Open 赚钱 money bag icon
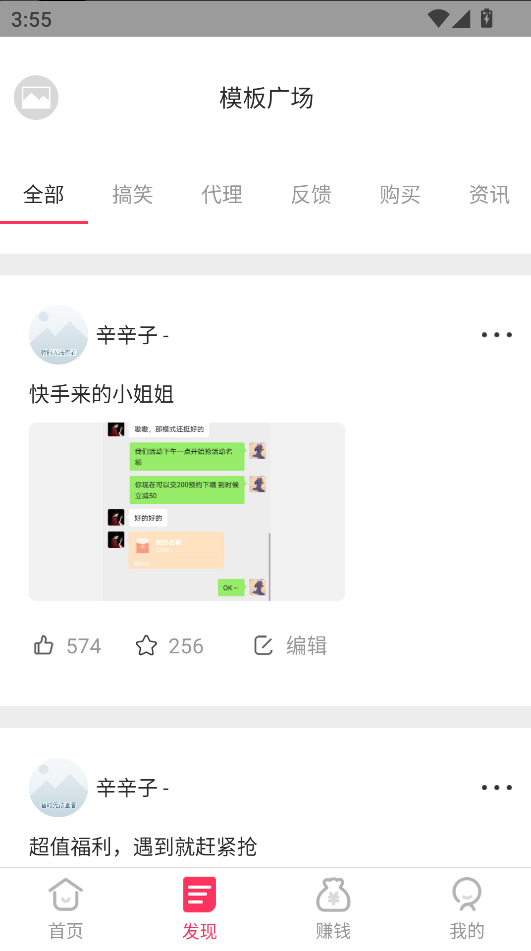Screen dimensions: 531x951 click(333, 895)
